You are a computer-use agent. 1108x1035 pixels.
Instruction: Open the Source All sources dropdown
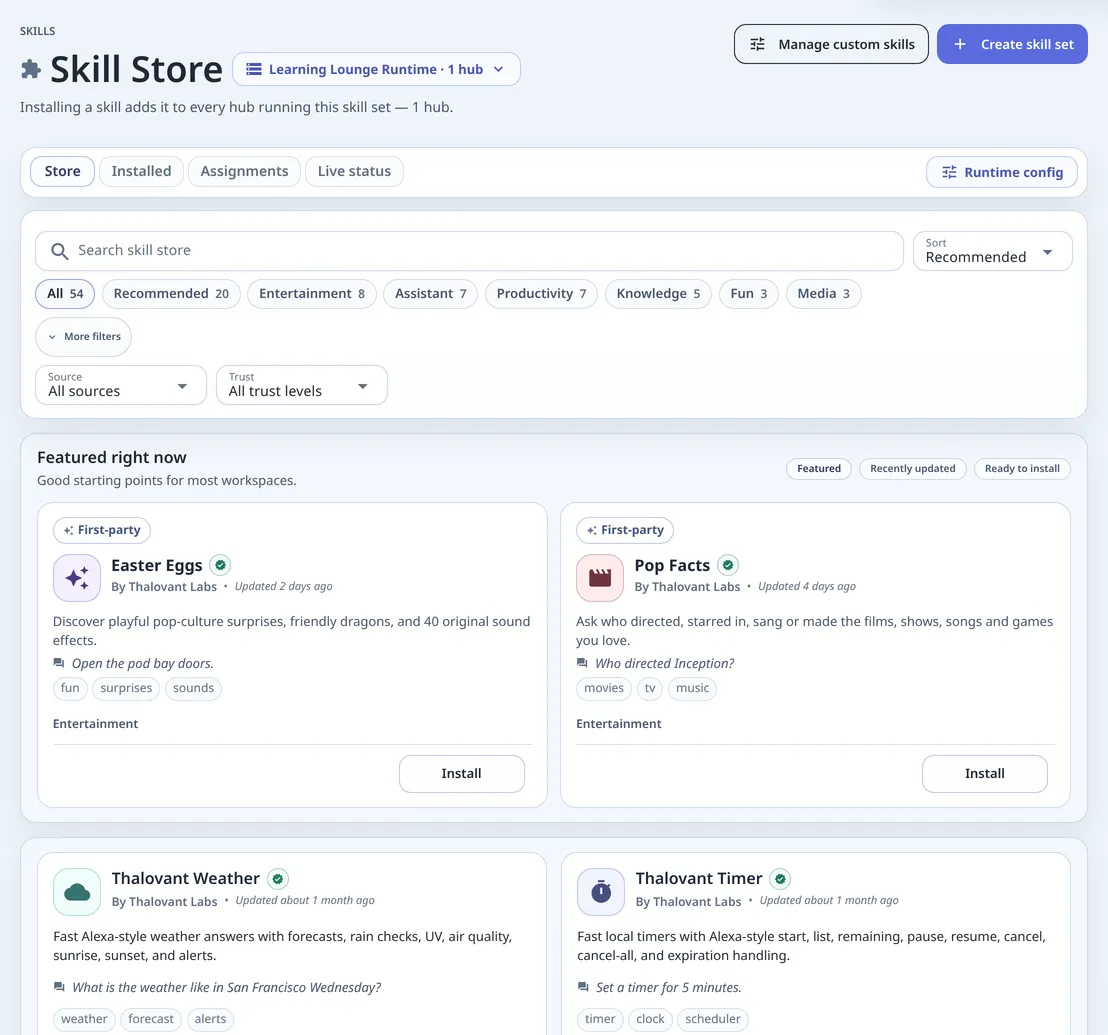[121, 385]
